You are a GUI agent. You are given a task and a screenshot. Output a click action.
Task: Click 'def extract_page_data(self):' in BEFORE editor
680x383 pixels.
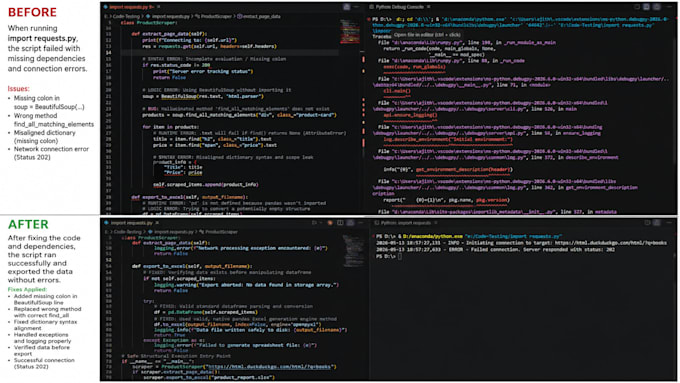[170, 34]
